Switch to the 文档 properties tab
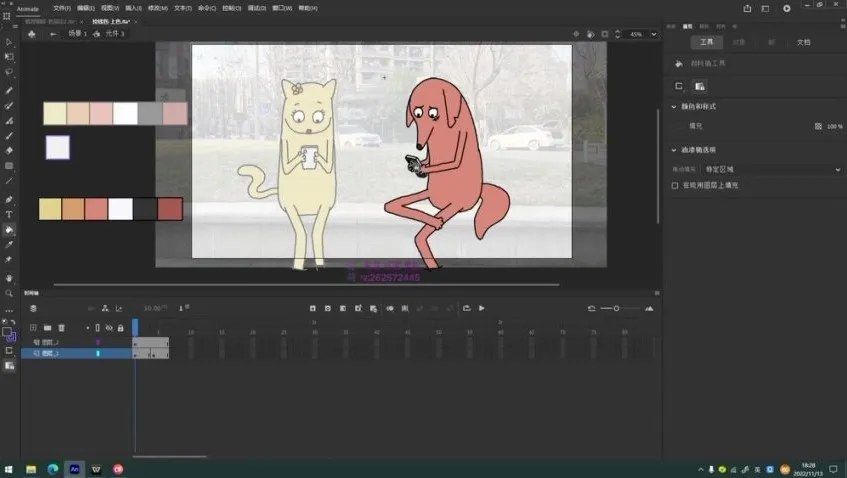The image size is (847, 478). point(803,43)
